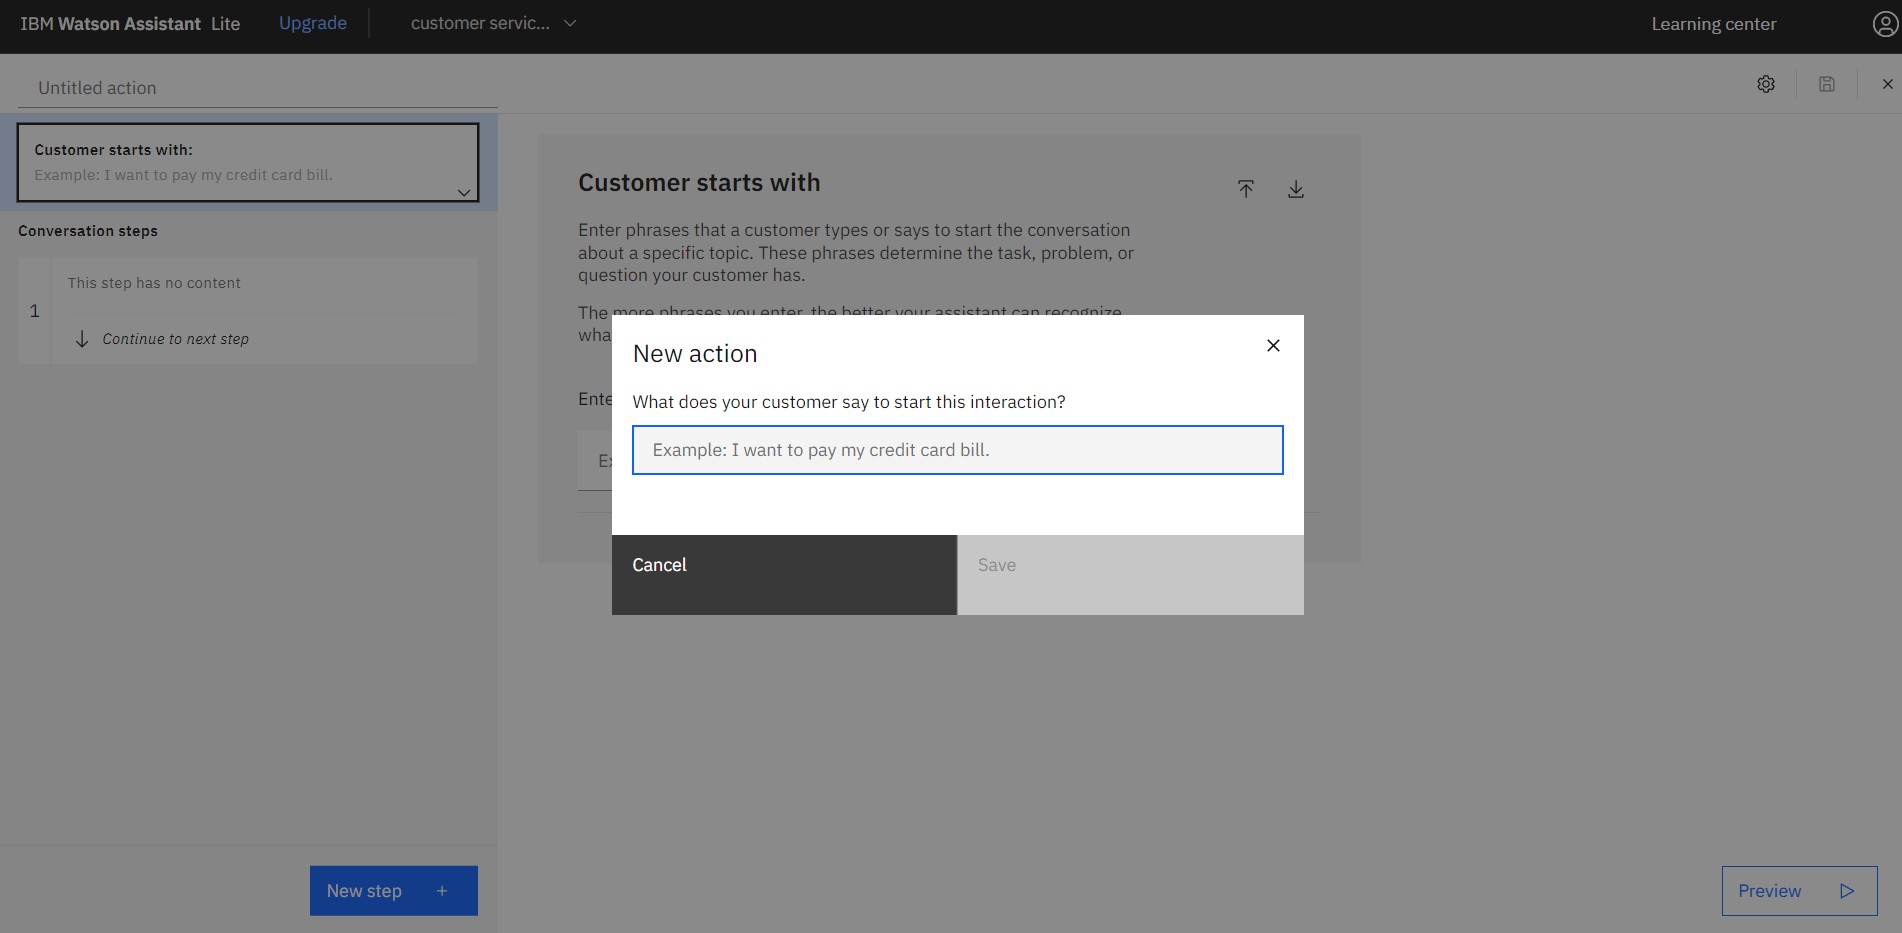
Task: Open the action settings gear icon
Action: click(1766, 84)
